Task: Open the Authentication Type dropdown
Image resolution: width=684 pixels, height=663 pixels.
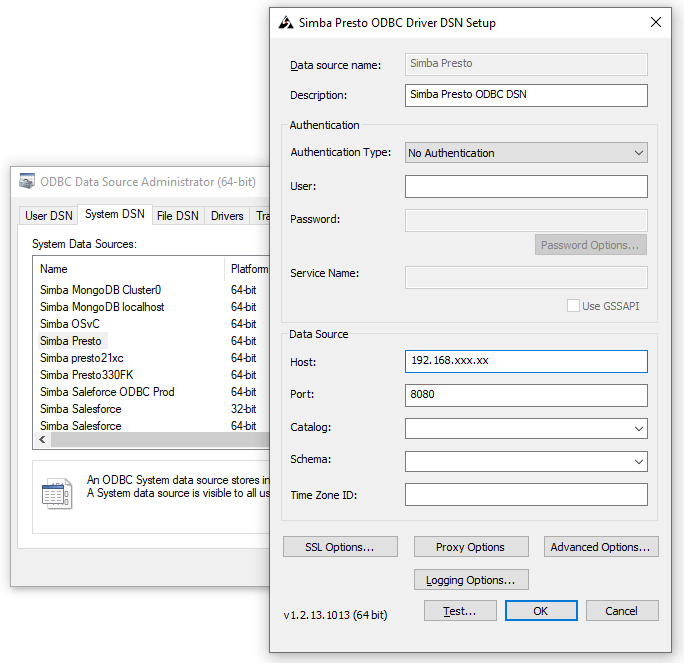Action: tap(526, 153)
